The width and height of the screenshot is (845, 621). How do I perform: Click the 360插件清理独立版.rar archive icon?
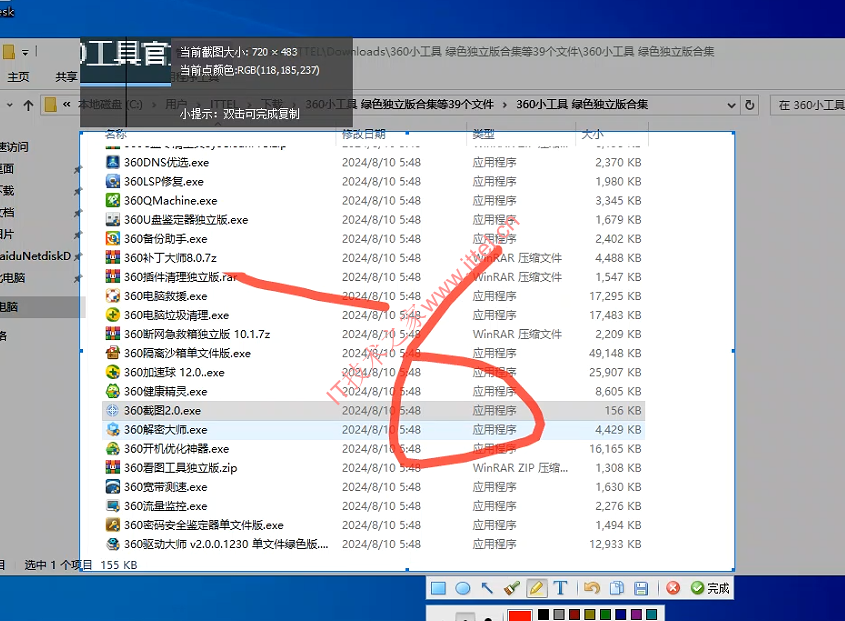(113, 277)
